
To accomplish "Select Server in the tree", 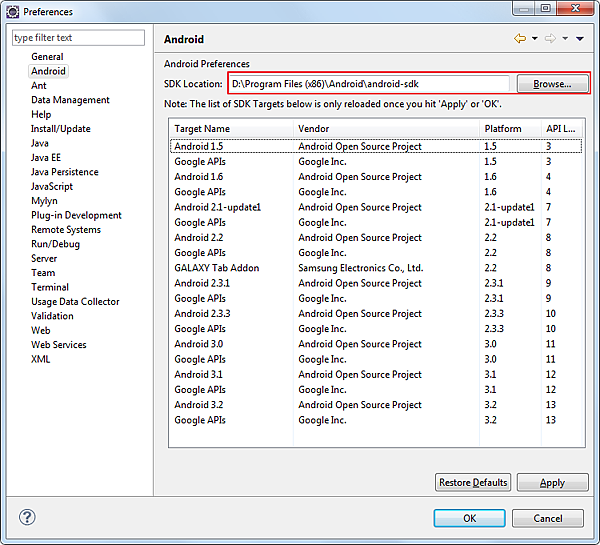I will 44,258.
